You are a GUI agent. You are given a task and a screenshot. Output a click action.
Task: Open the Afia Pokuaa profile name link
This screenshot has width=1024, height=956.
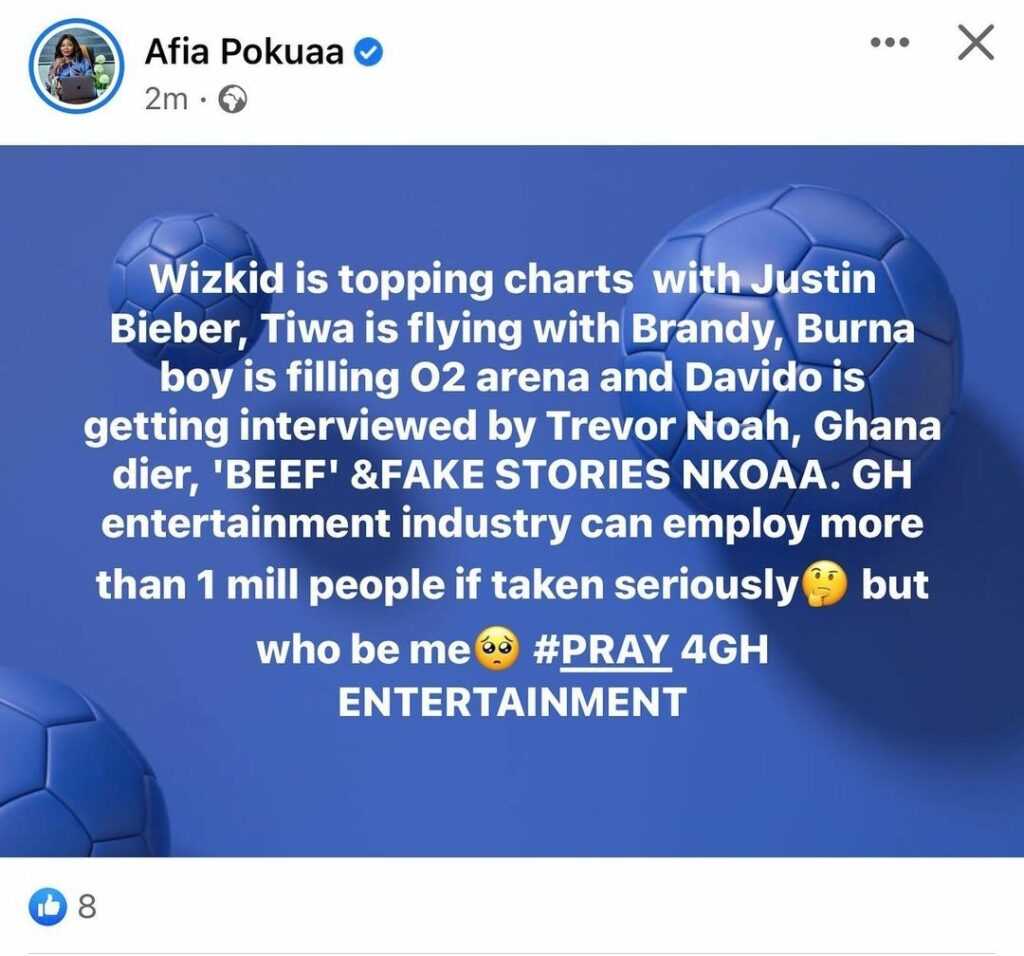(x=244, y=51)
